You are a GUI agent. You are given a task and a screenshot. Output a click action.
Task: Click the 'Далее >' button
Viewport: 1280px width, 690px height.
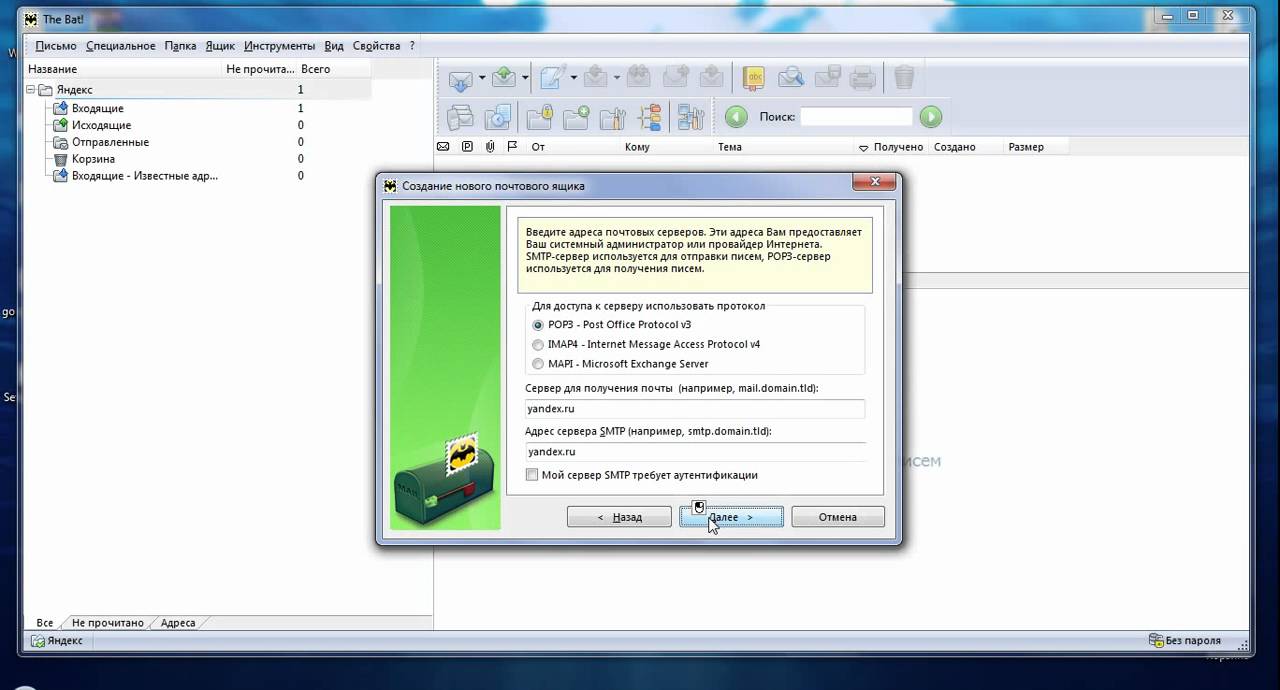731,517
